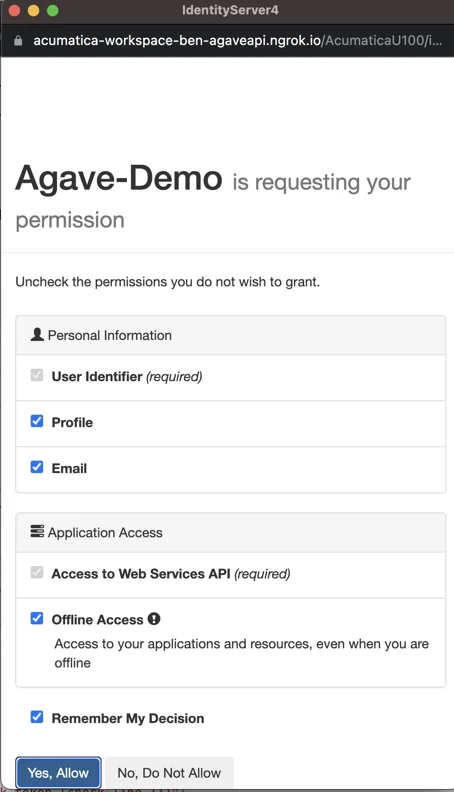Click the No, Do Not Allow button
Screen dimensions: 454x792
pyautogui.click(x=169, y=773)
